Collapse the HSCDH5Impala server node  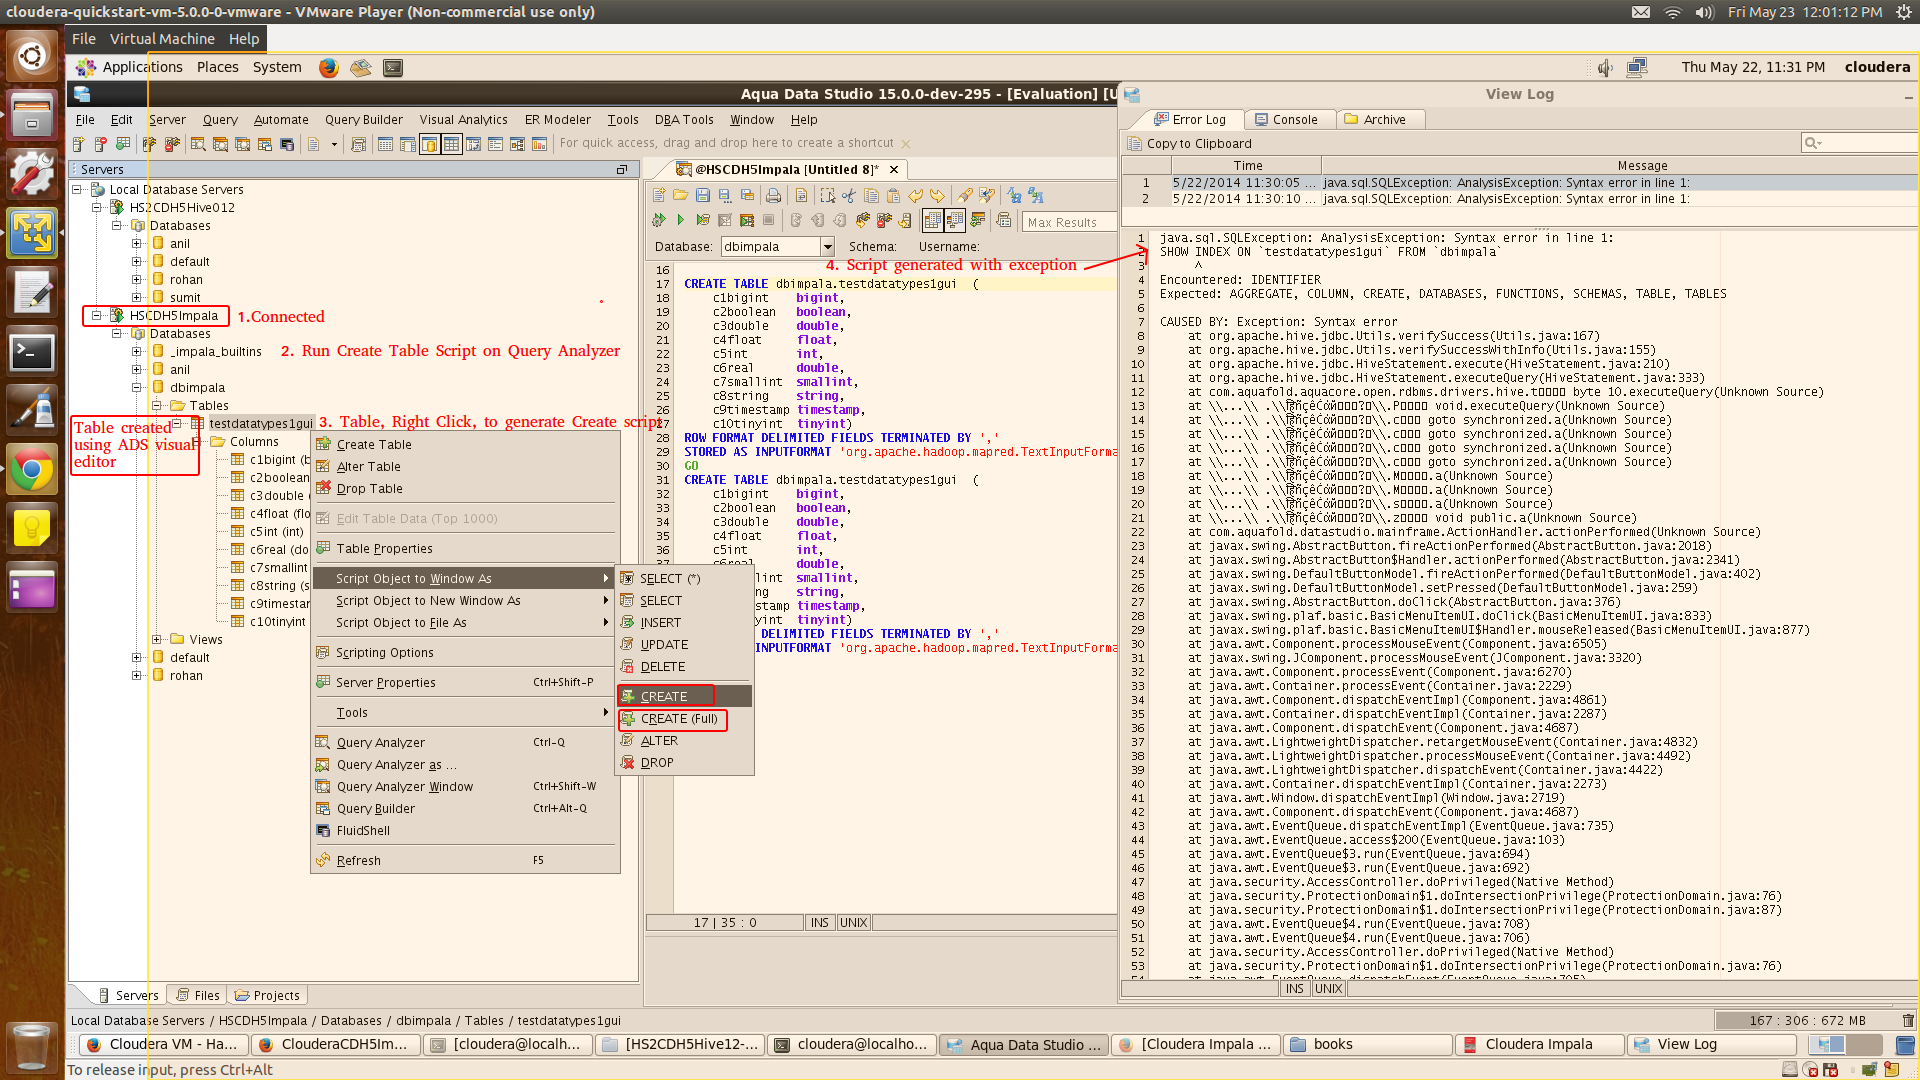coord(97,315)
